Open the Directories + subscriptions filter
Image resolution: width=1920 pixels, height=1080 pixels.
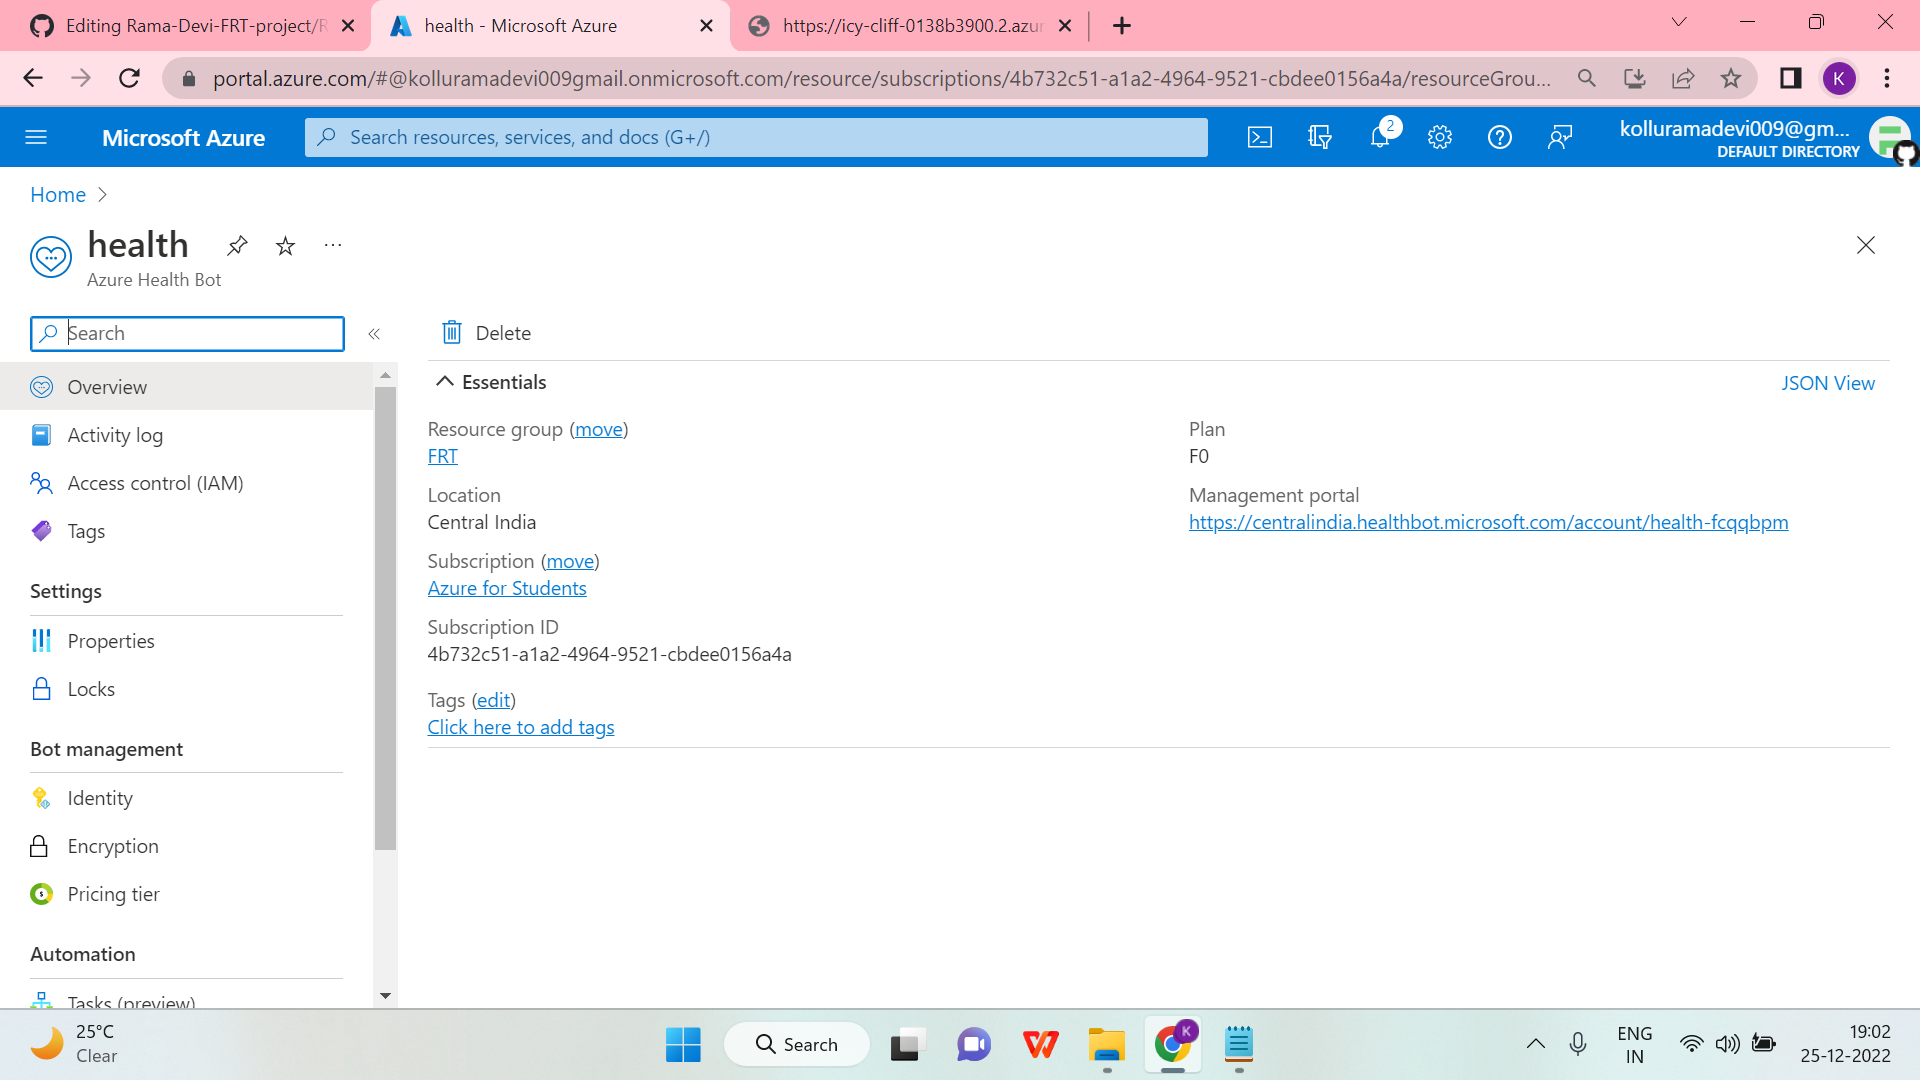[1320, 137]
